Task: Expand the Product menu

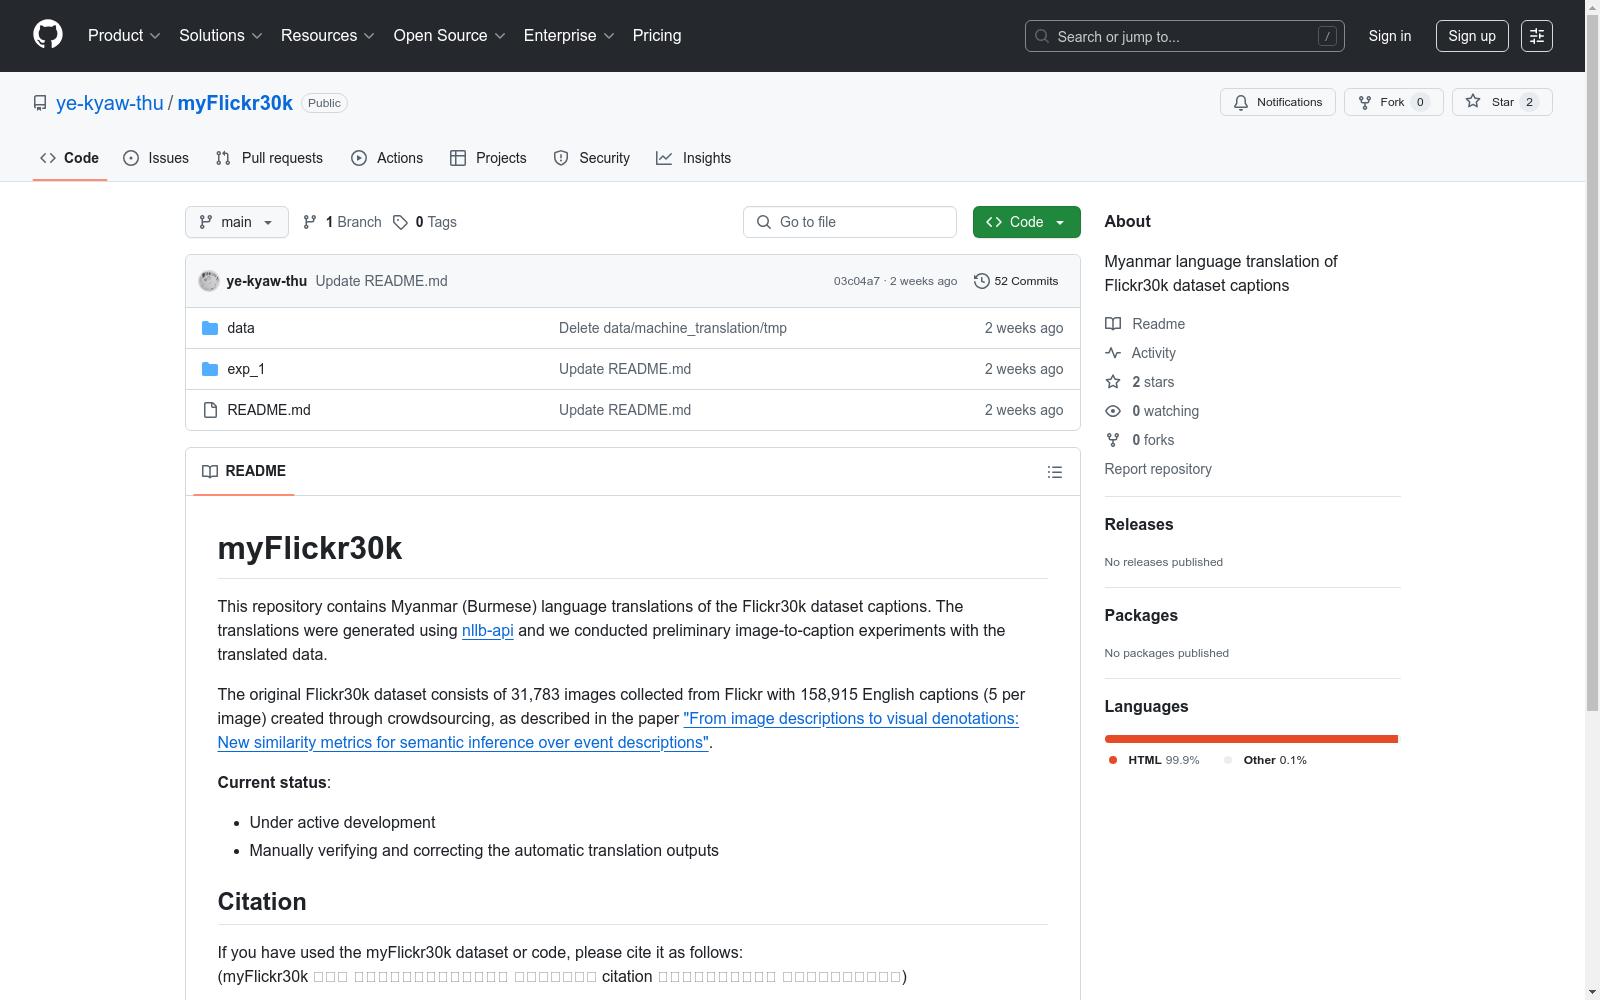Action: tap(124, 36)
